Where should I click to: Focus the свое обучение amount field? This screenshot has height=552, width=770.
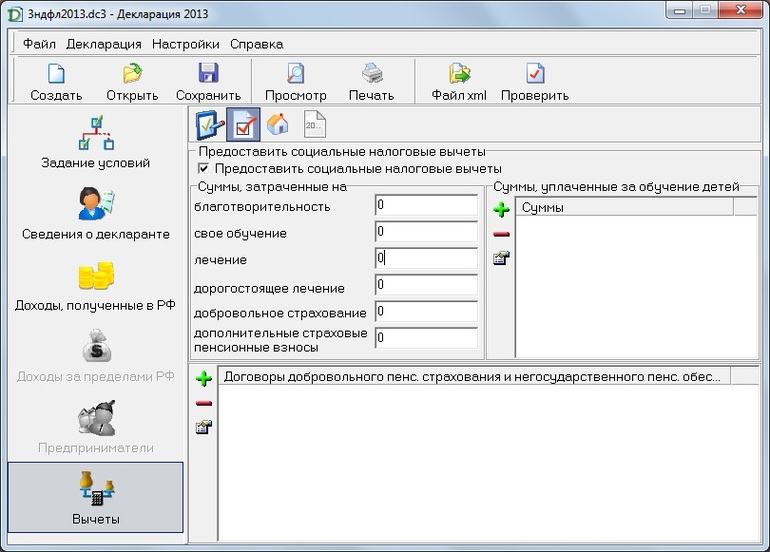[427, 232]
